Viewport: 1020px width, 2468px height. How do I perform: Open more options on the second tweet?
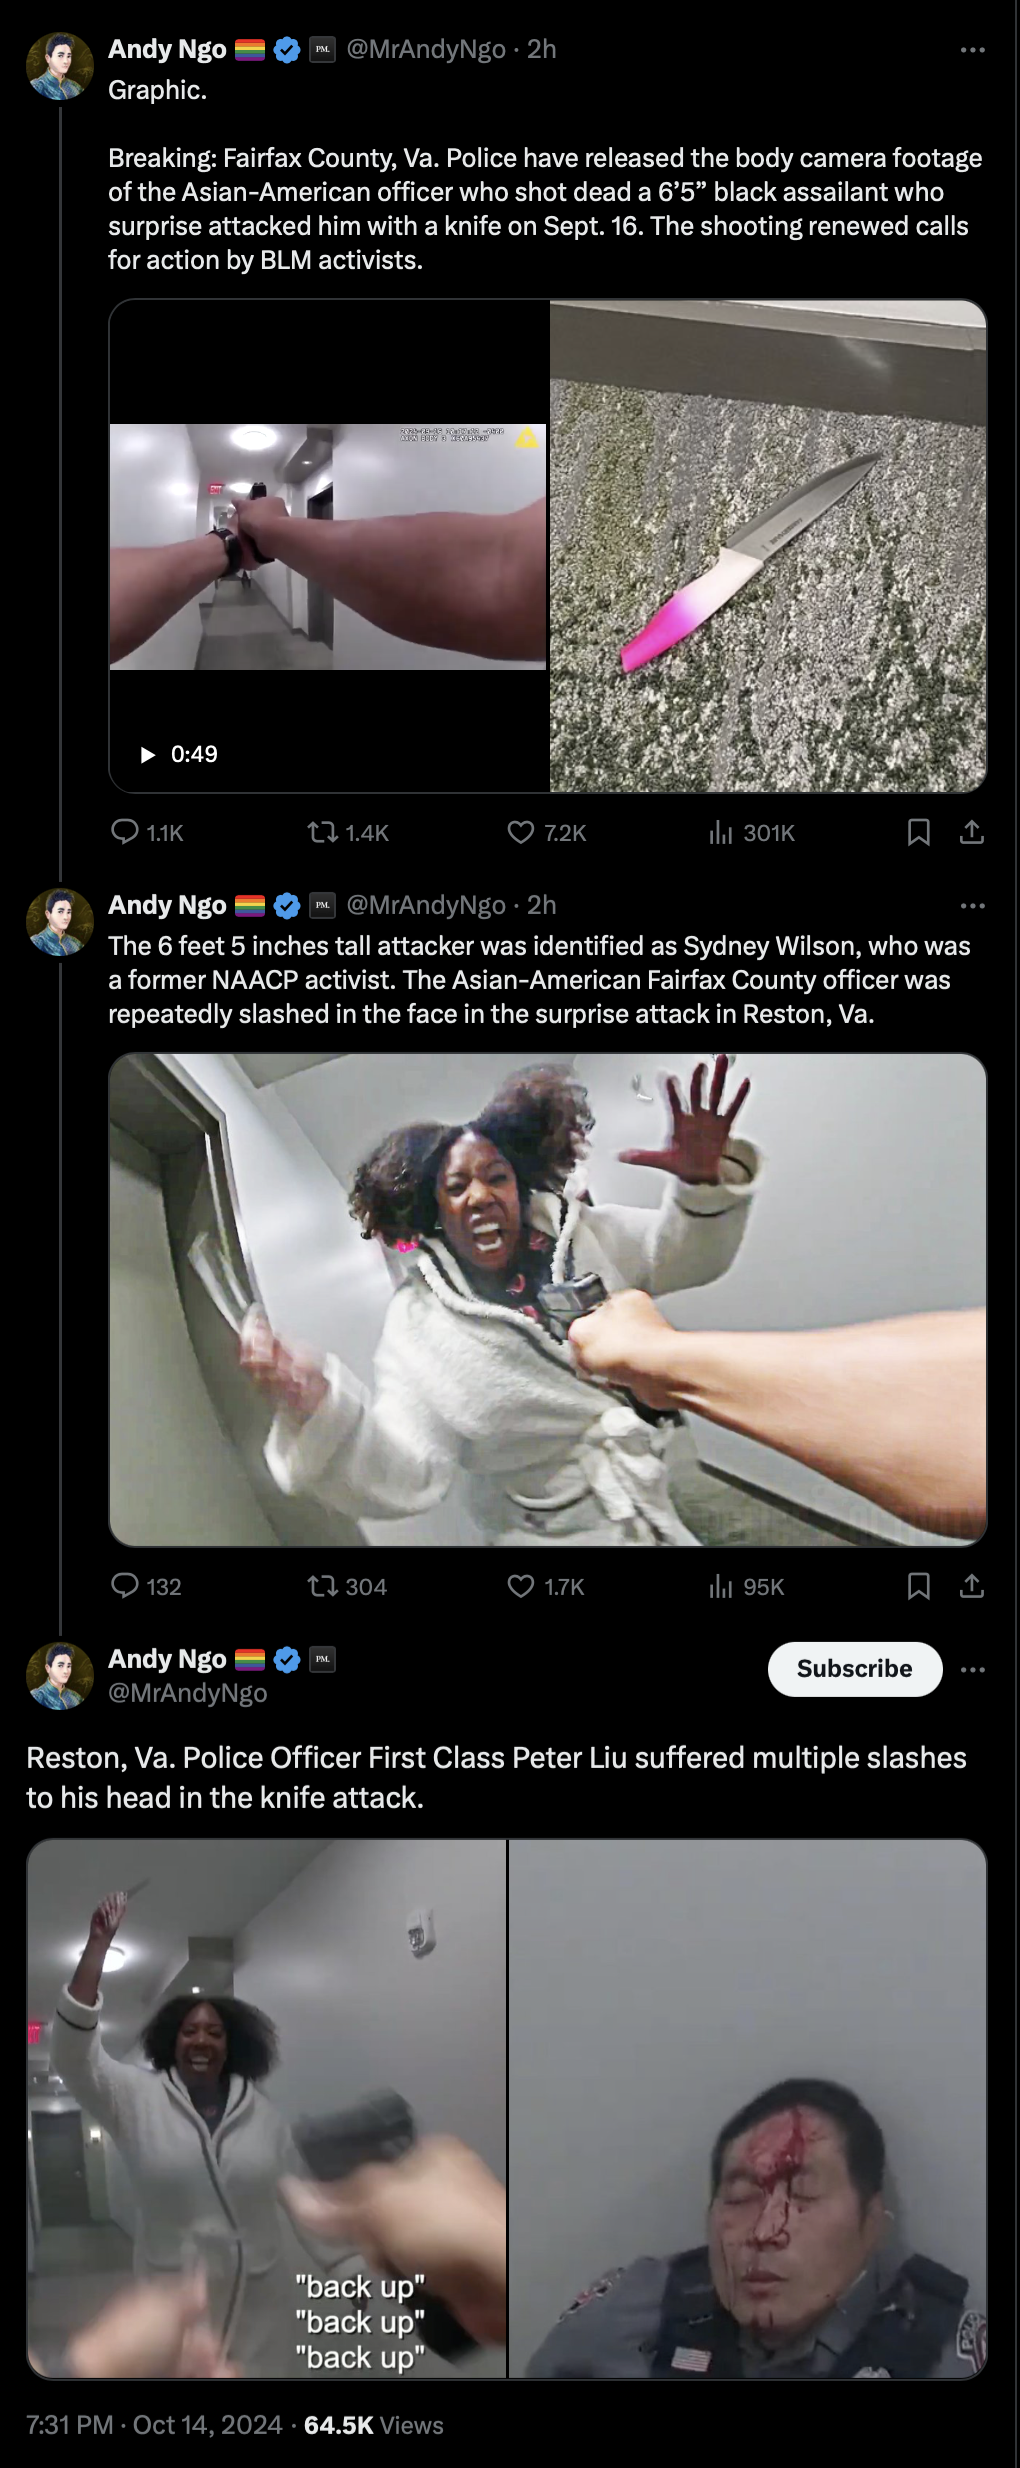point(972,906)
